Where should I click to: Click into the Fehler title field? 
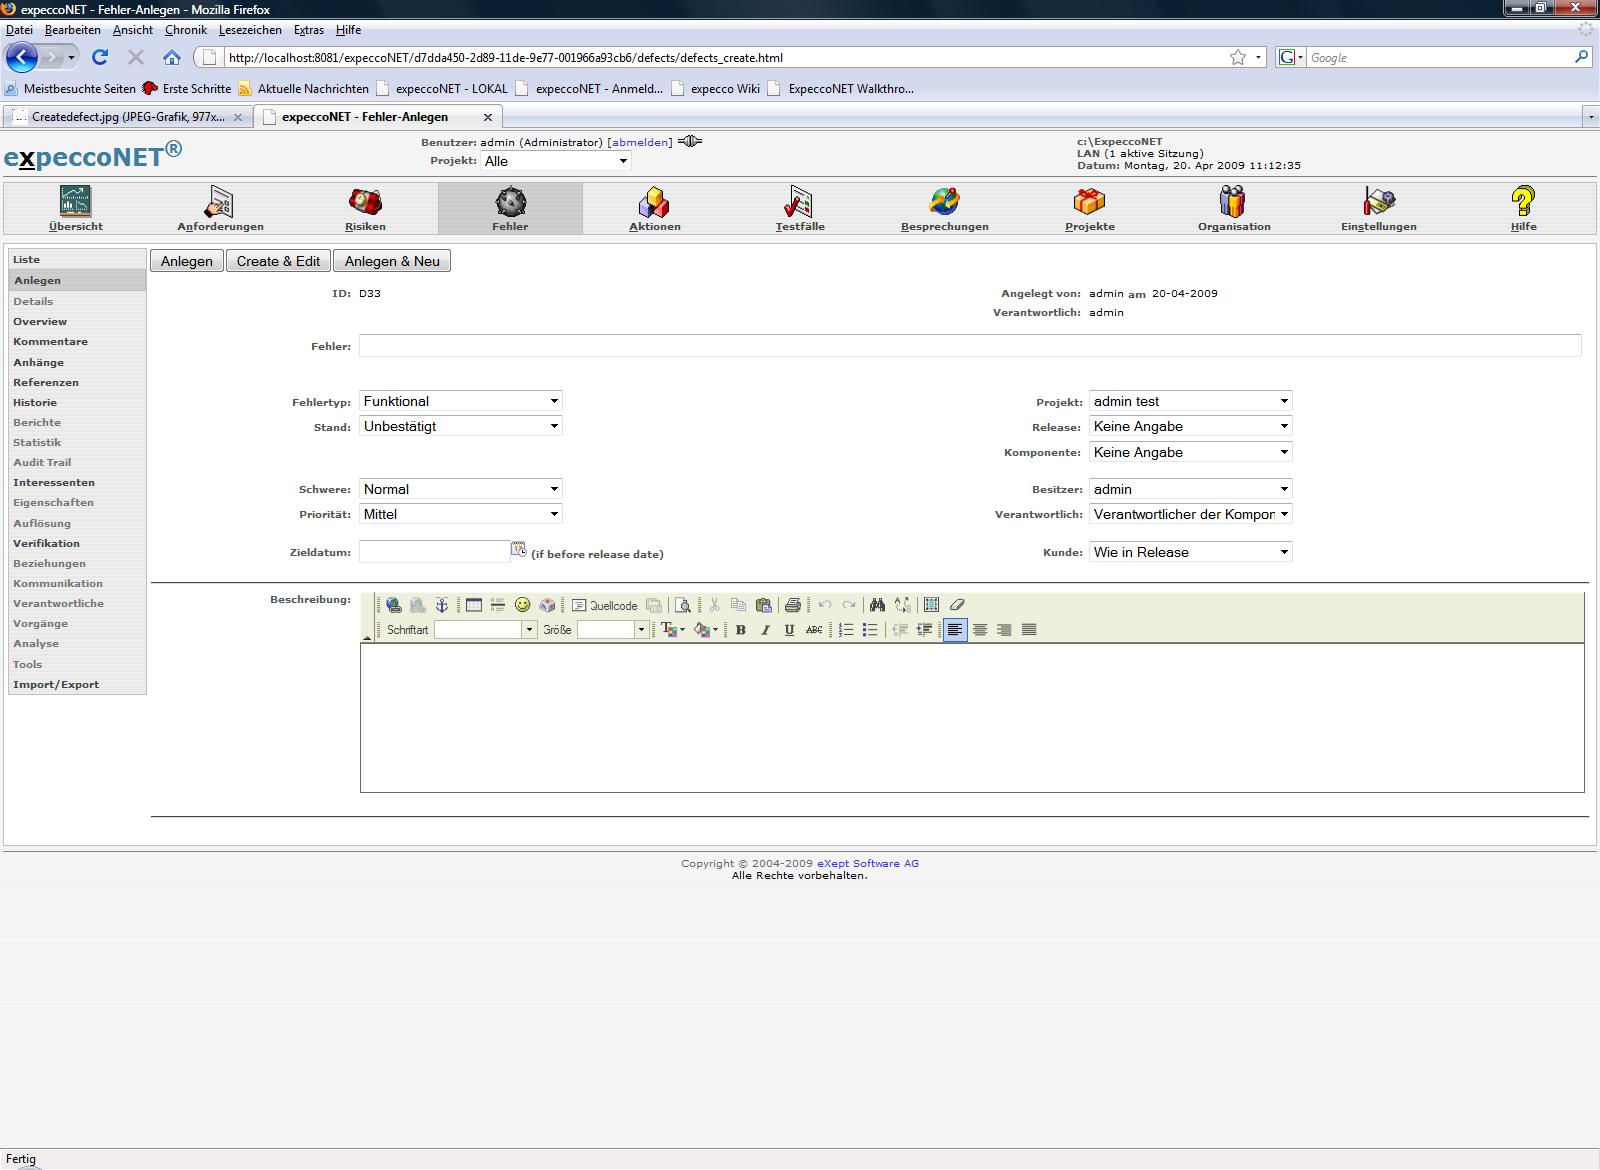pos(969,346)
